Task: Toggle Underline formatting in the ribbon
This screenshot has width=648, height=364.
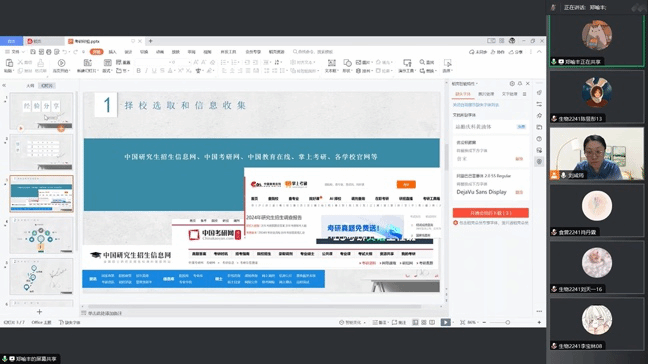Action: (x=154, y=71)
